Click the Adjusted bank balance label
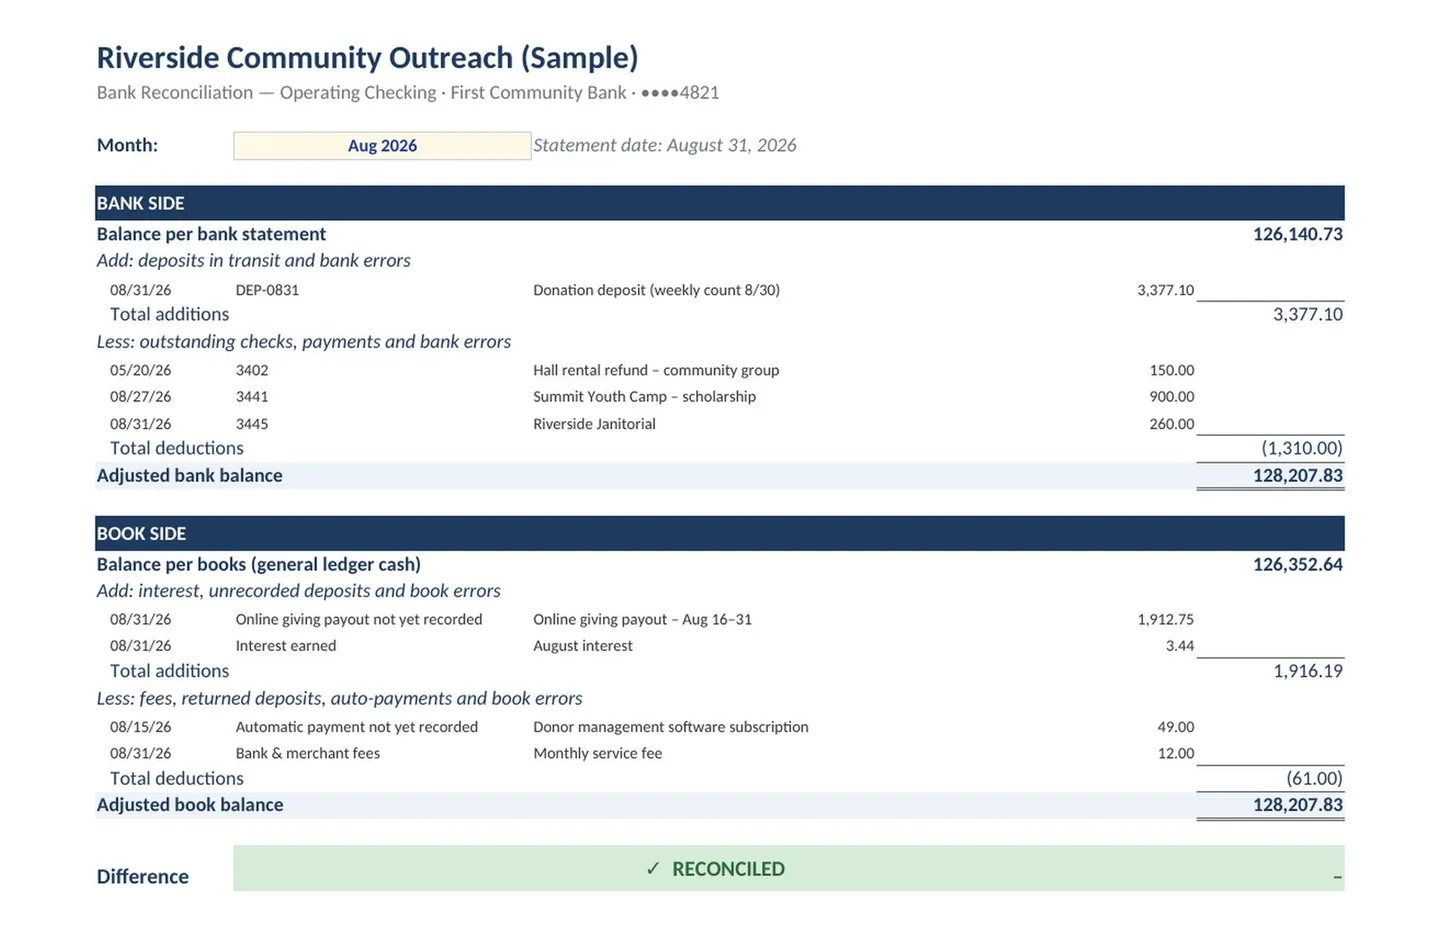The height and width of the screenshot is (935, 1440). point(189,476)
